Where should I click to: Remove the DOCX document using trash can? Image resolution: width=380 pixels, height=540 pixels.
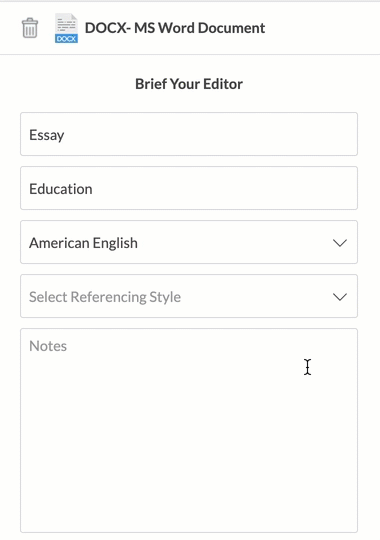click(x=30, y=28)
